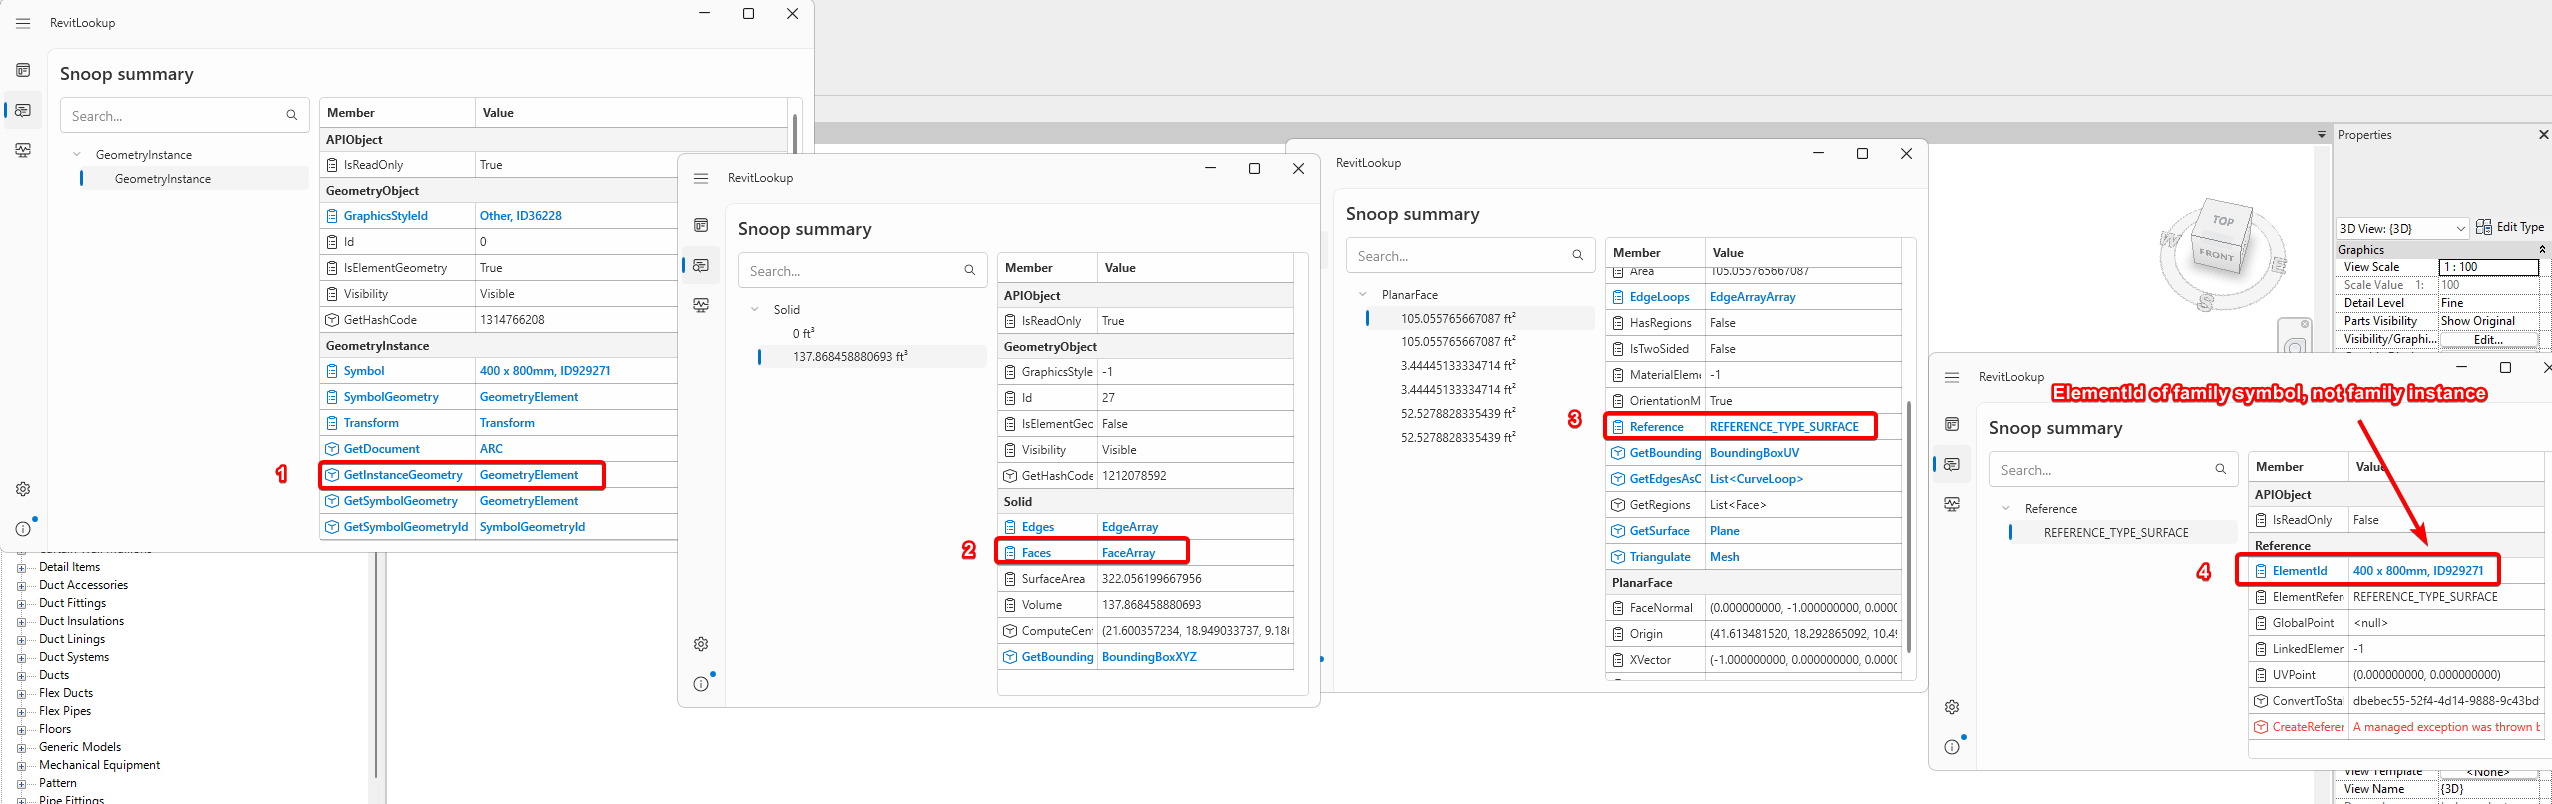
Task: Open Transform value link
Action: coord(507,423)
